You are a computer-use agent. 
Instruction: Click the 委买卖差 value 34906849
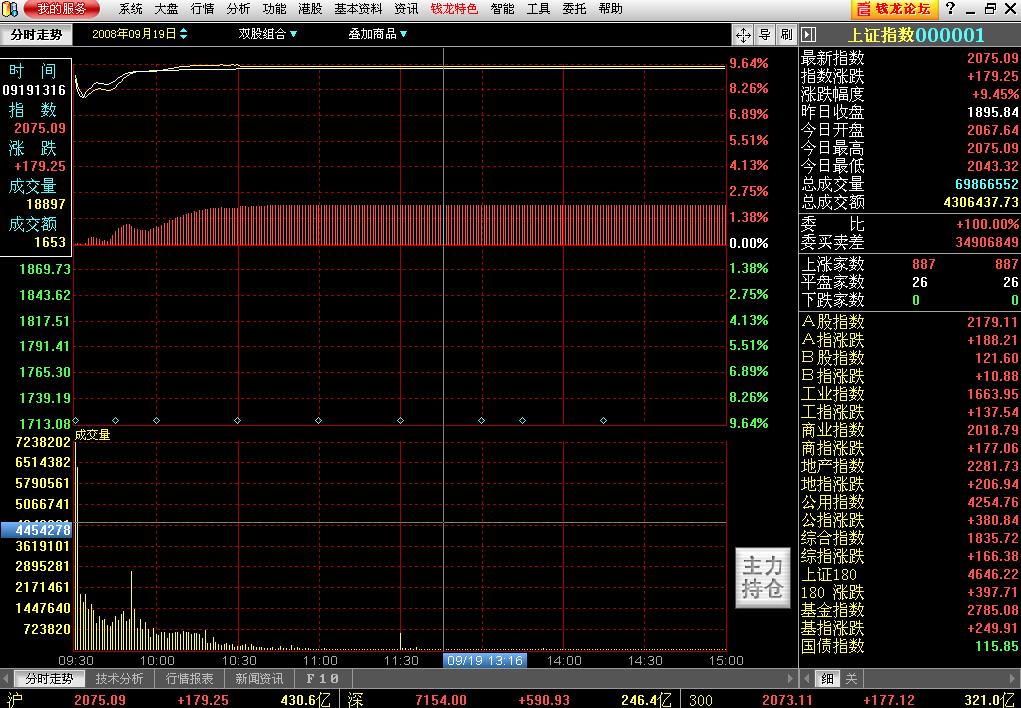pos(986,243)
